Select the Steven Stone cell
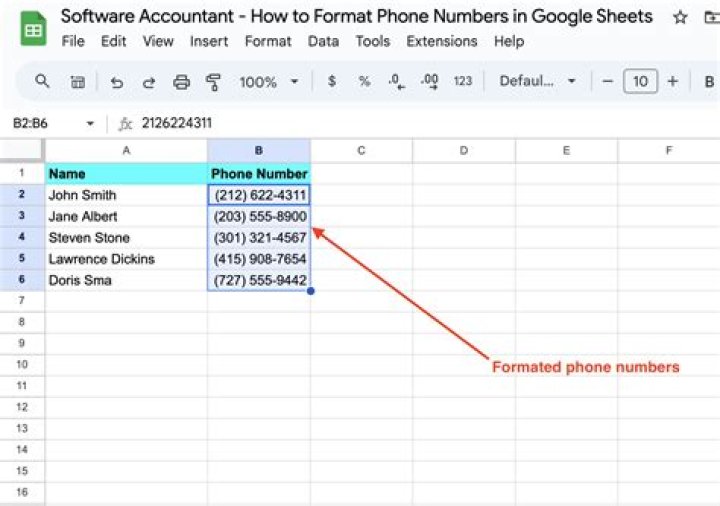 (x=126, y=238)
